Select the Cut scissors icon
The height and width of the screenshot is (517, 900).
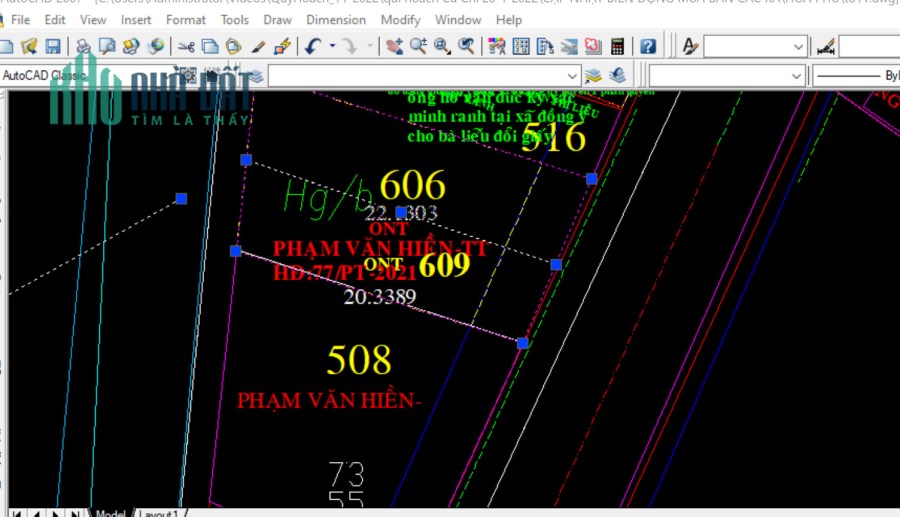pos(185,46)
